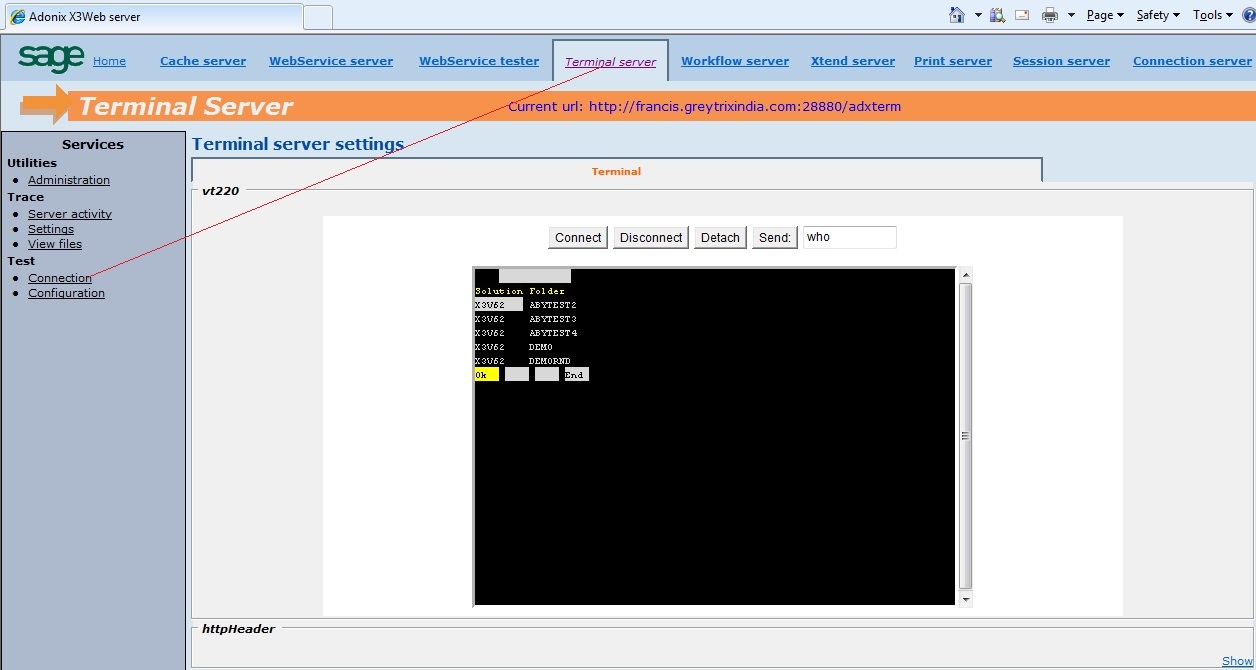Viewport: 1256px width, 670px height.
Task: Select the Adonix X3Web server browser tab
Action: point(154,17)
